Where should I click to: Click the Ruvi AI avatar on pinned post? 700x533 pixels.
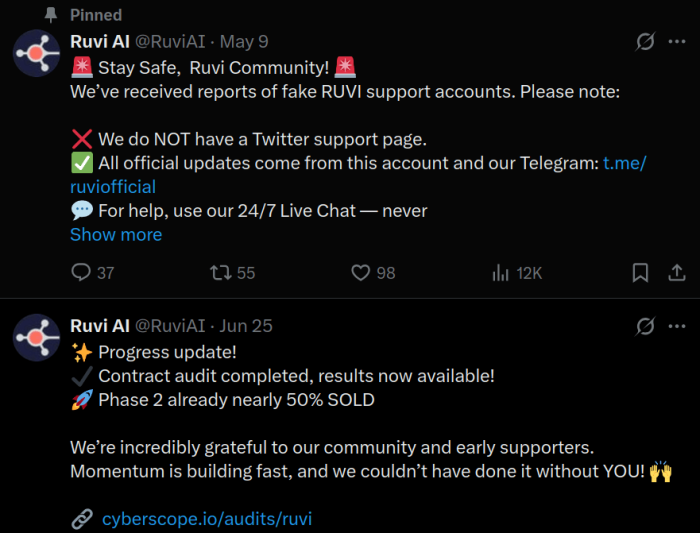[37, 54]
